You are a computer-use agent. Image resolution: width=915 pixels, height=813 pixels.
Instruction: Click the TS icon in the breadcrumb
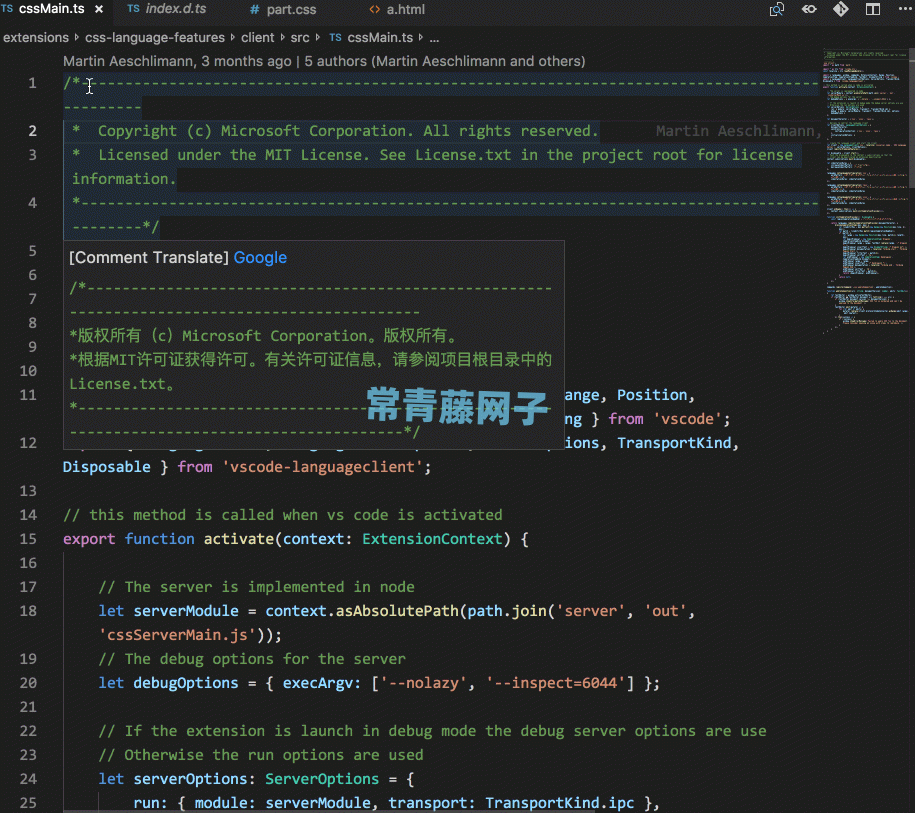click(x=336, y=37)
